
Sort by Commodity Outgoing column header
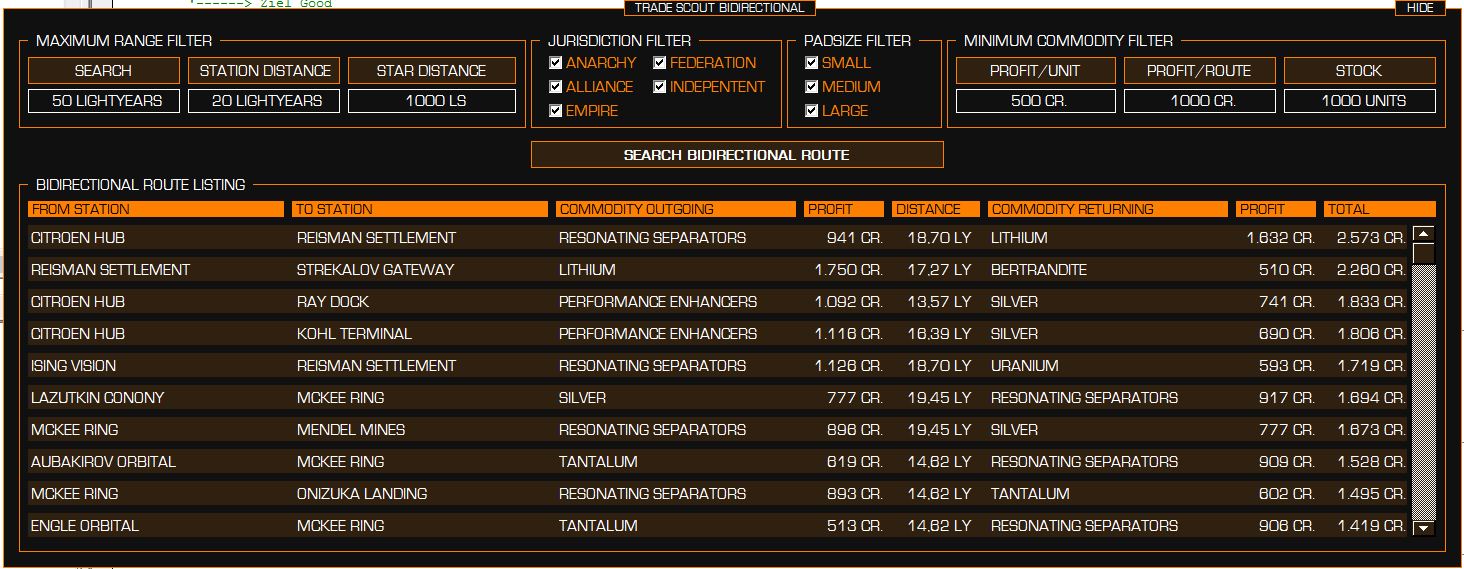[676, 209]
